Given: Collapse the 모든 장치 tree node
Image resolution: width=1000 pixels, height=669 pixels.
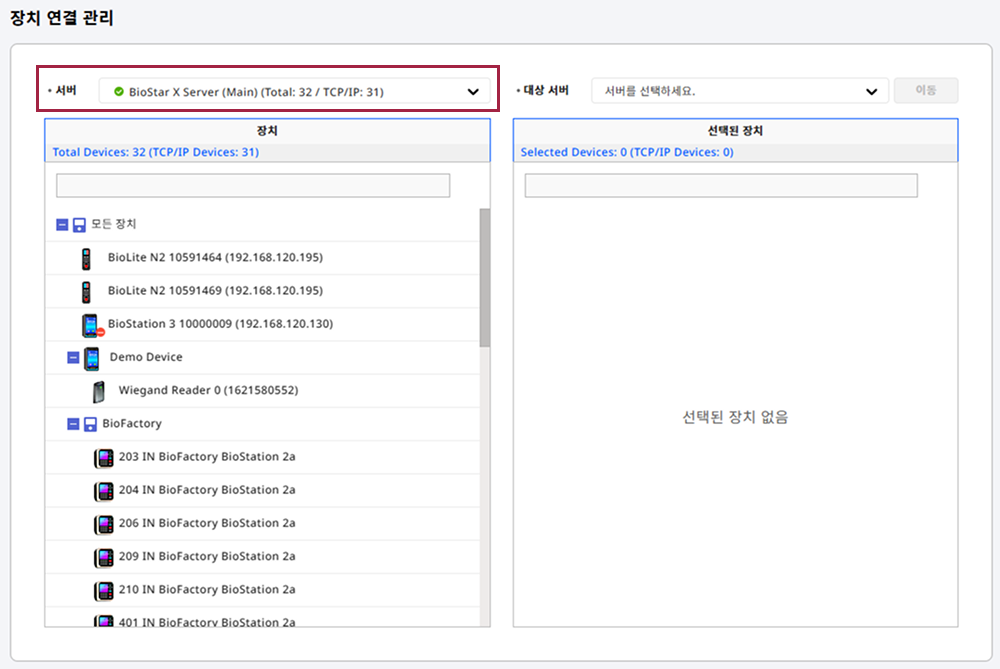Looking at the screenshot, I should [62, 225].
